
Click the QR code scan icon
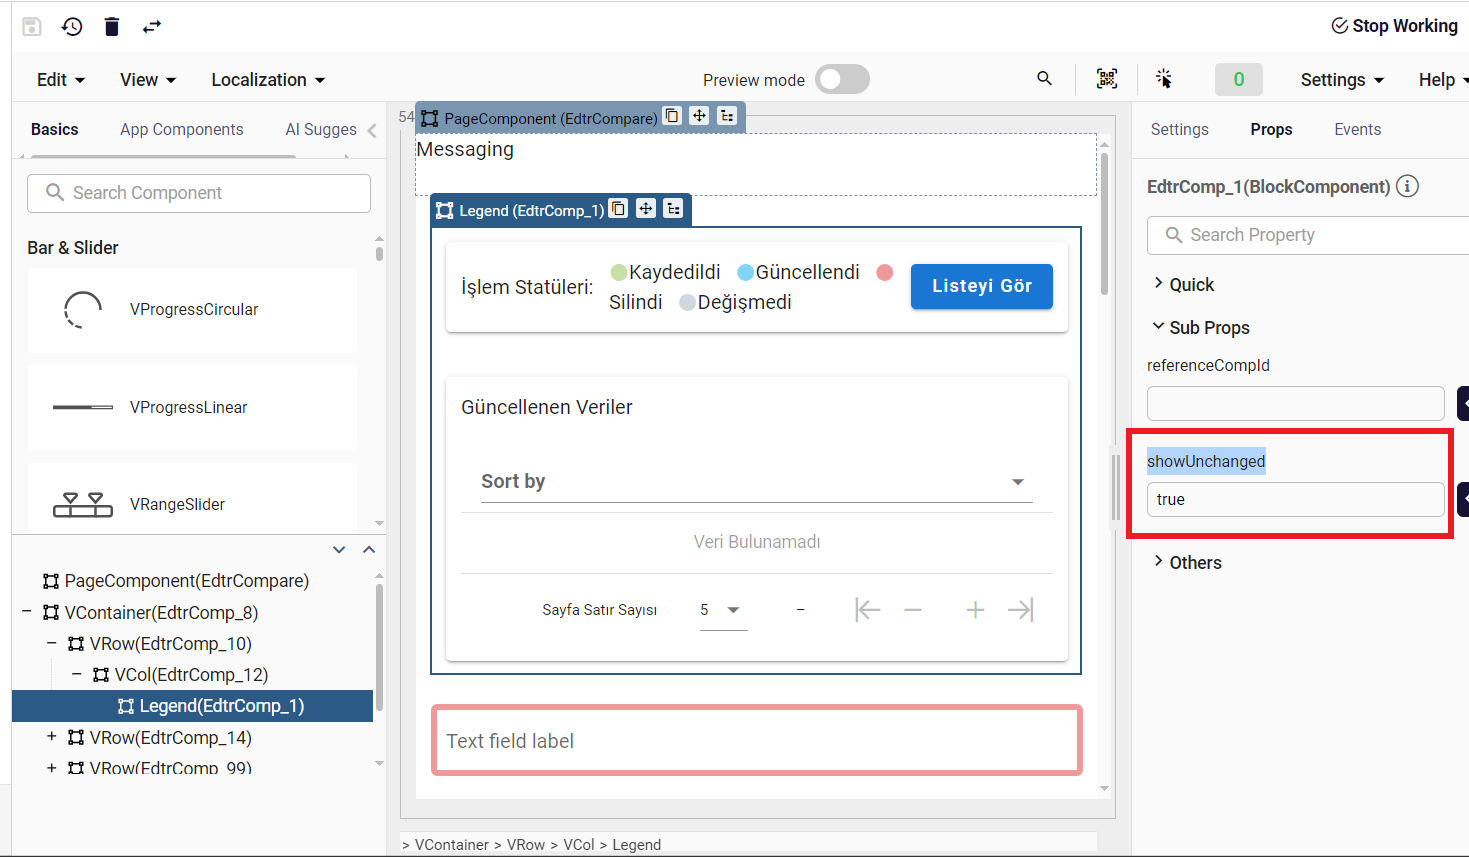pos(1107,79)
